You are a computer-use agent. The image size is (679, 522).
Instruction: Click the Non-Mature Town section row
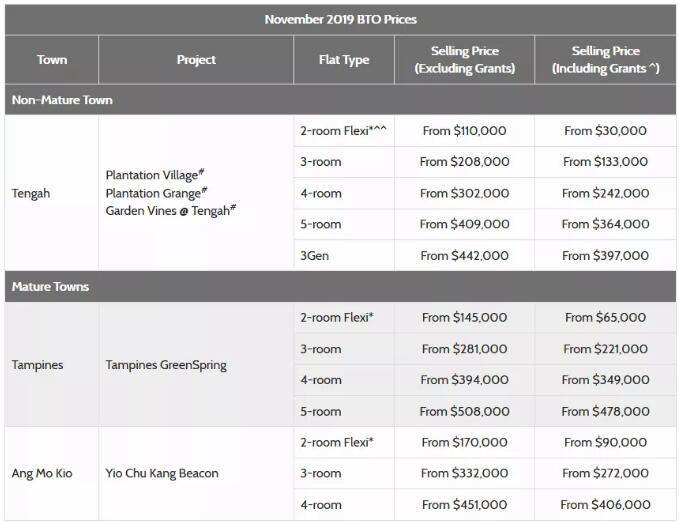click(62, 100)
